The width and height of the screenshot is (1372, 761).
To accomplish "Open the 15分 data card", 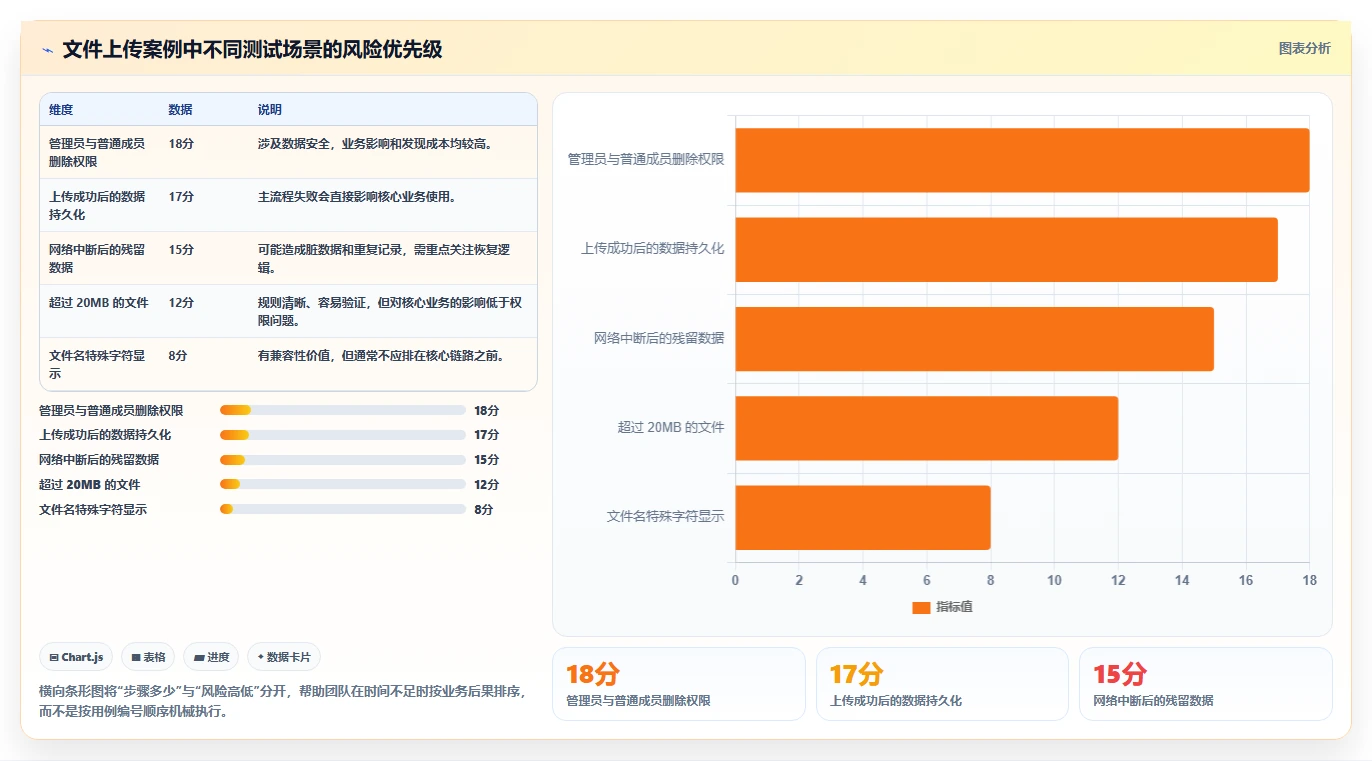I will (x=1205, y=684).
